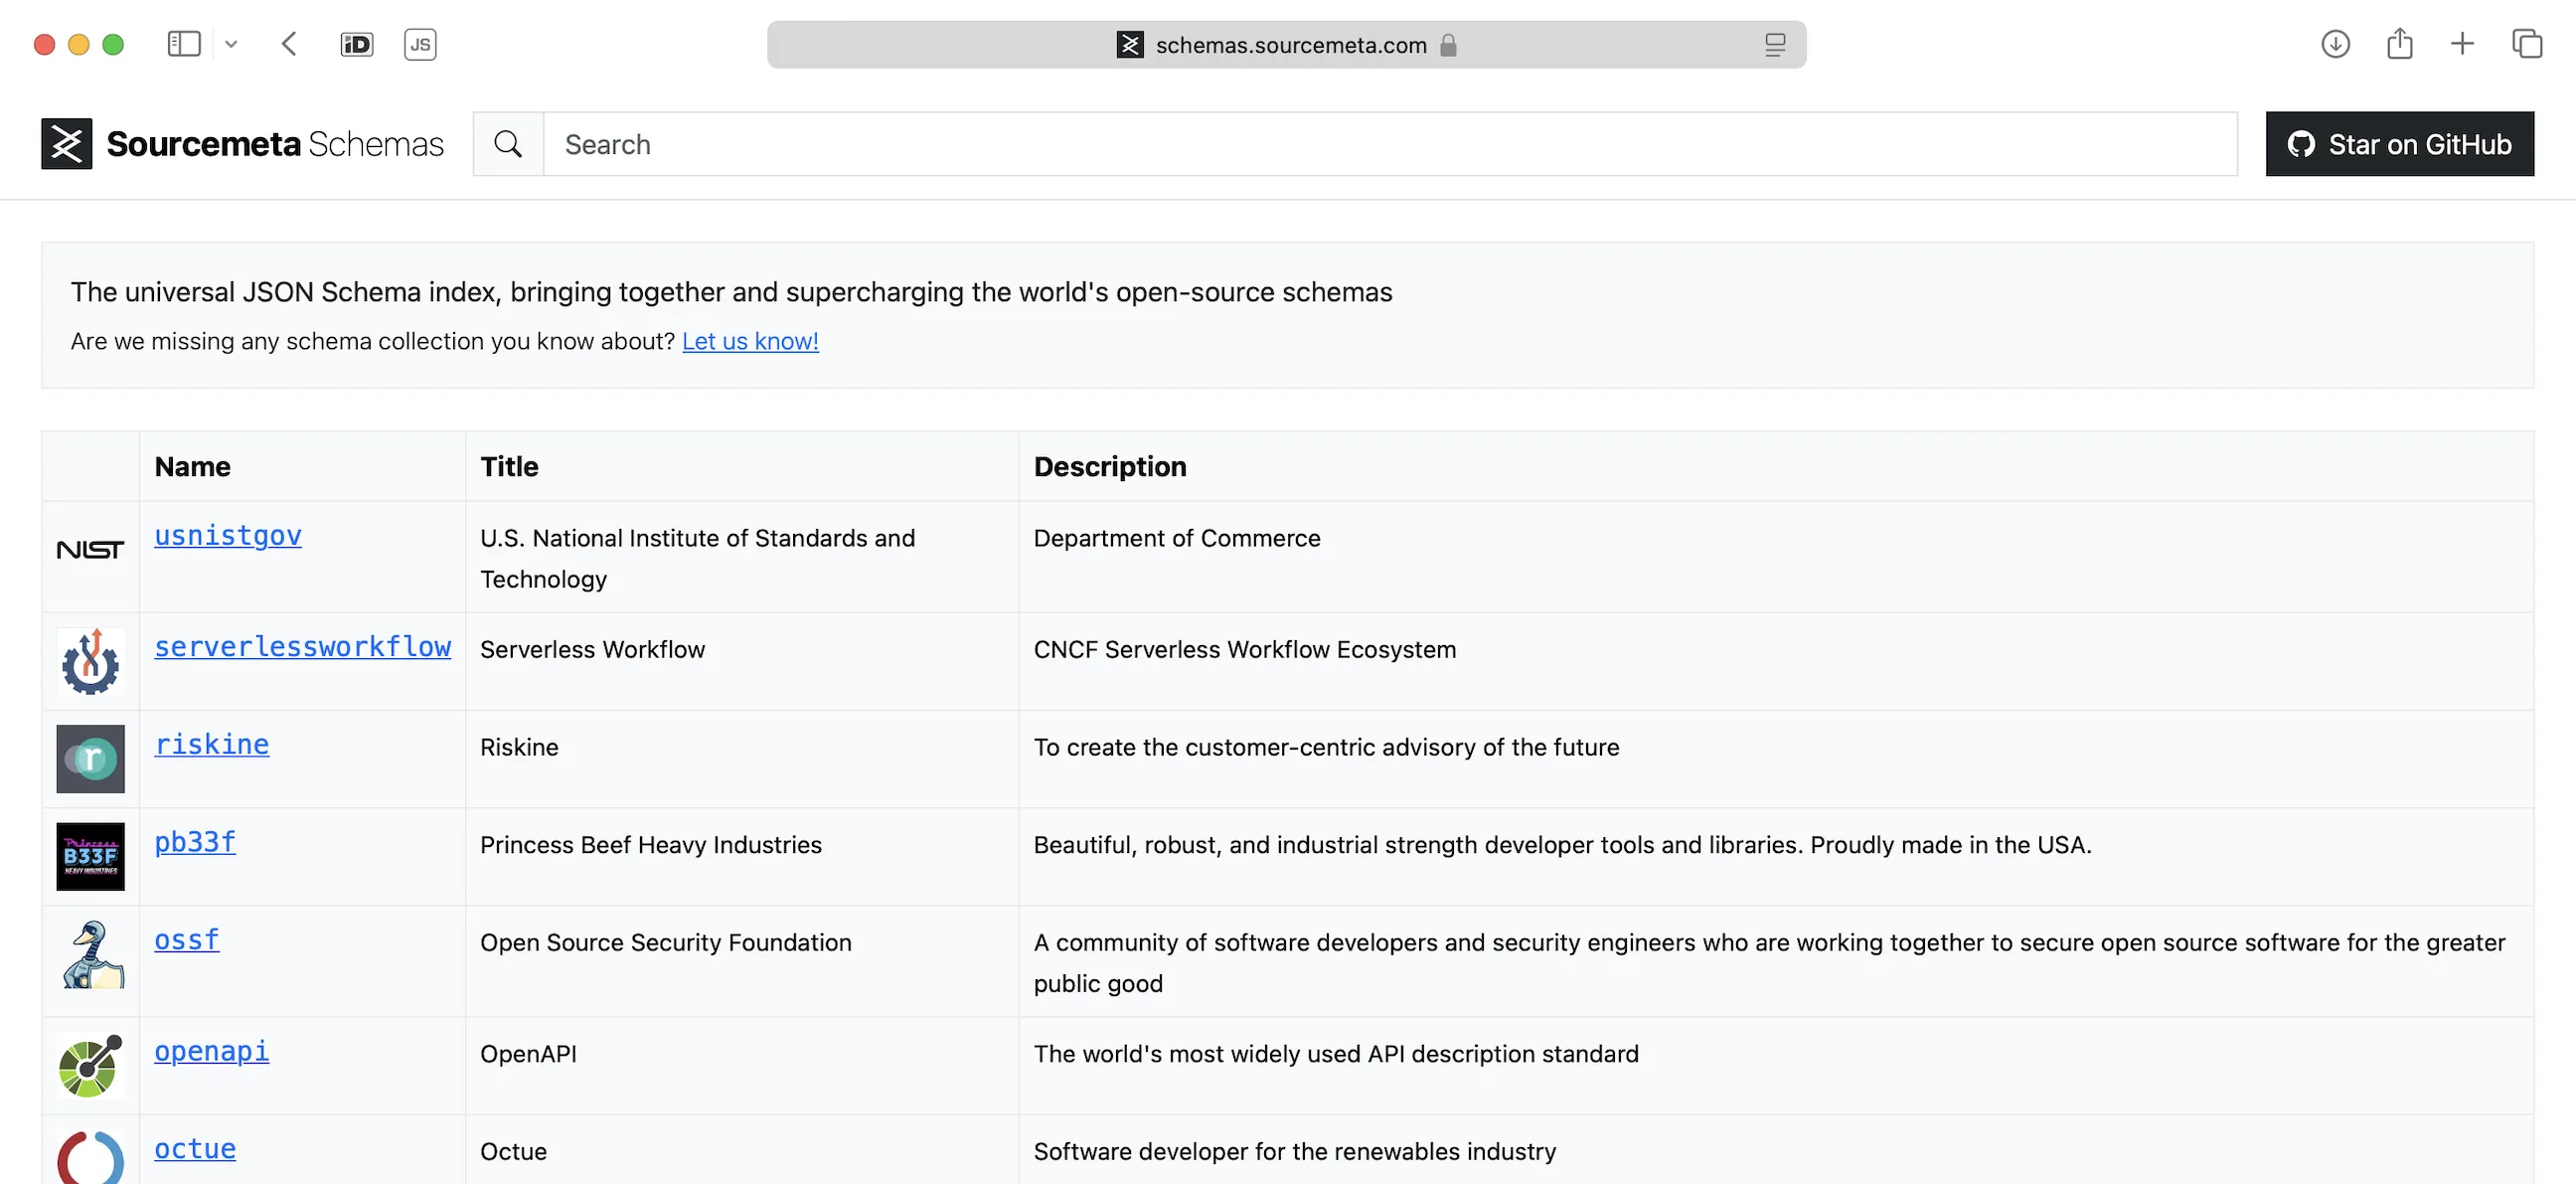Viewport: 2576px width, 1184px height.
Task: Click the pb33f 'Beautiful, robust' description
Action: (x=1562, y=846)
